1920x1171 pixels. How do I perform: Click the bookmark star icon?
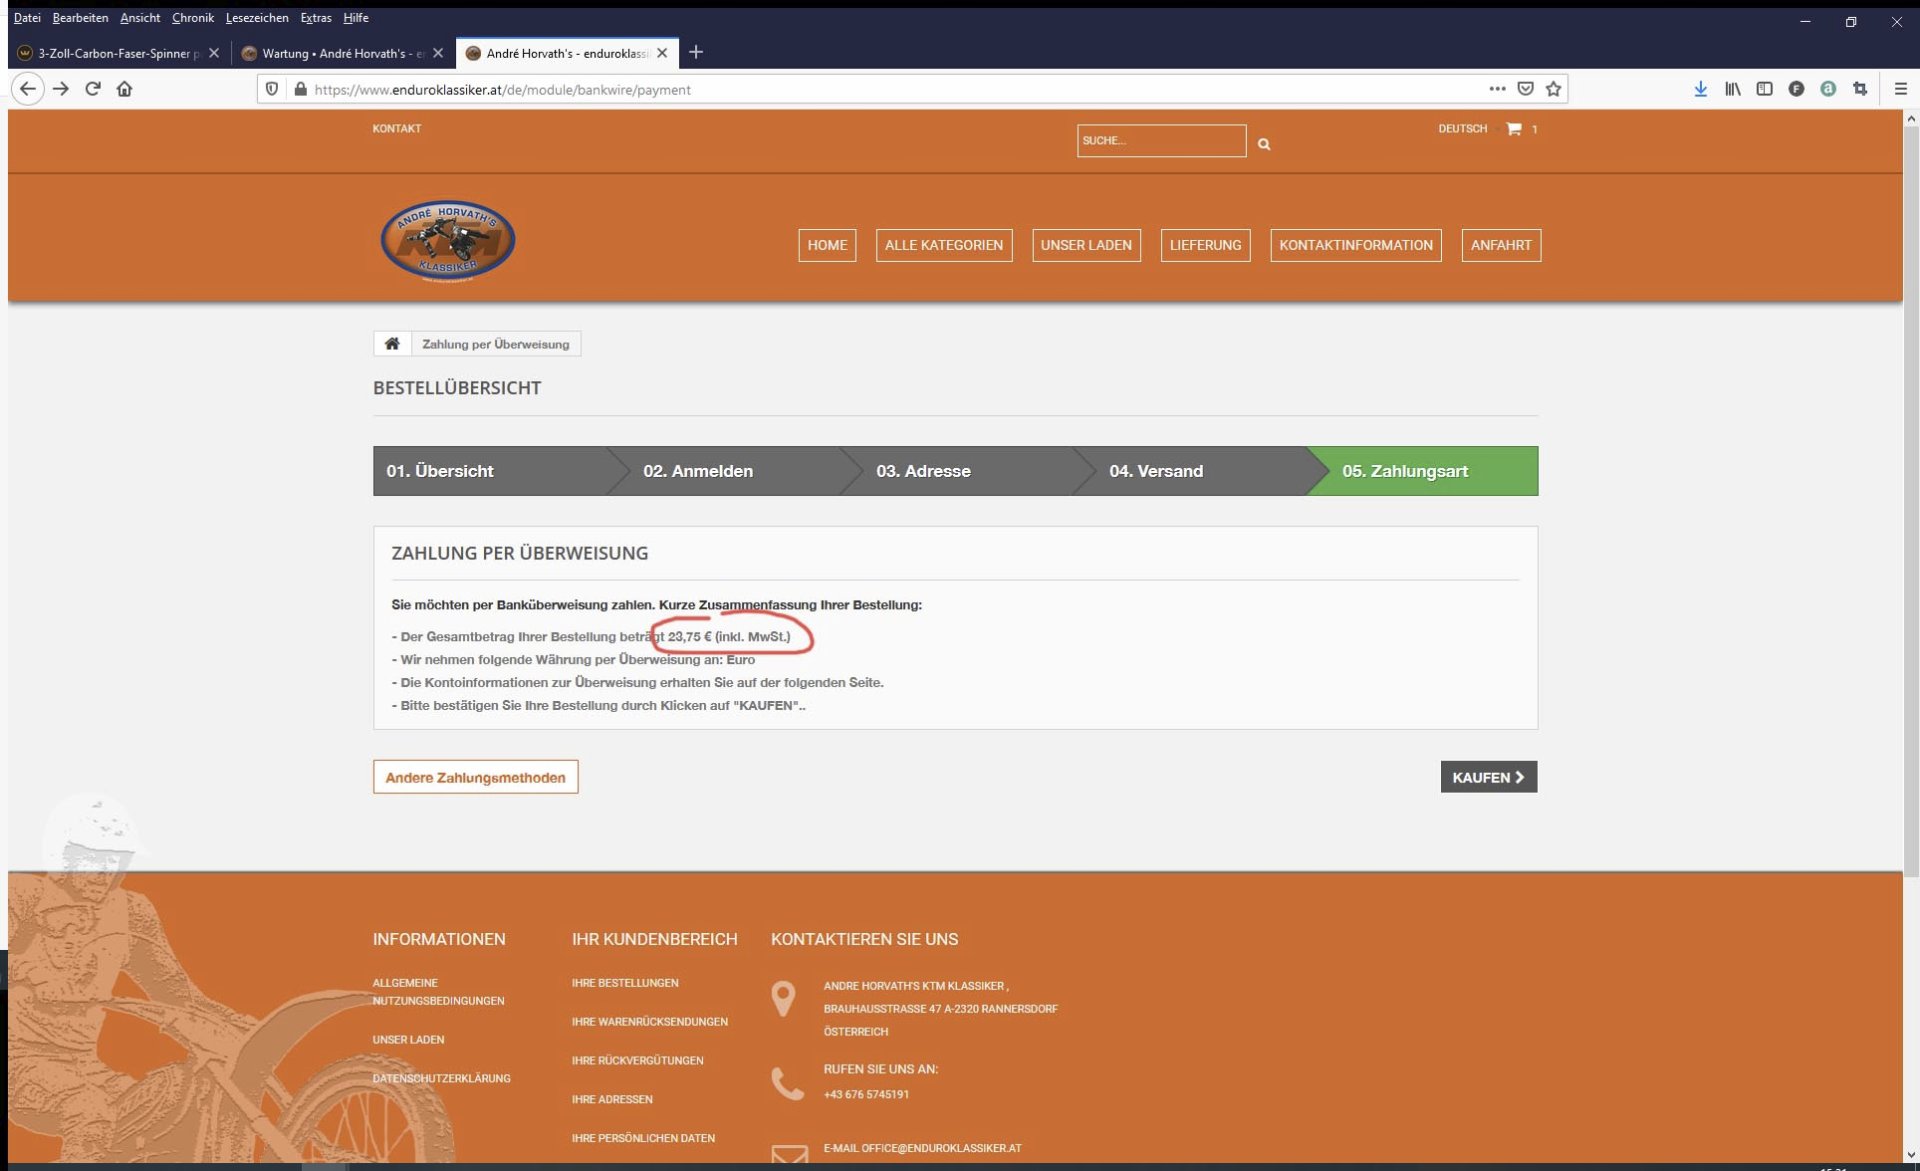pos(1553,89)
